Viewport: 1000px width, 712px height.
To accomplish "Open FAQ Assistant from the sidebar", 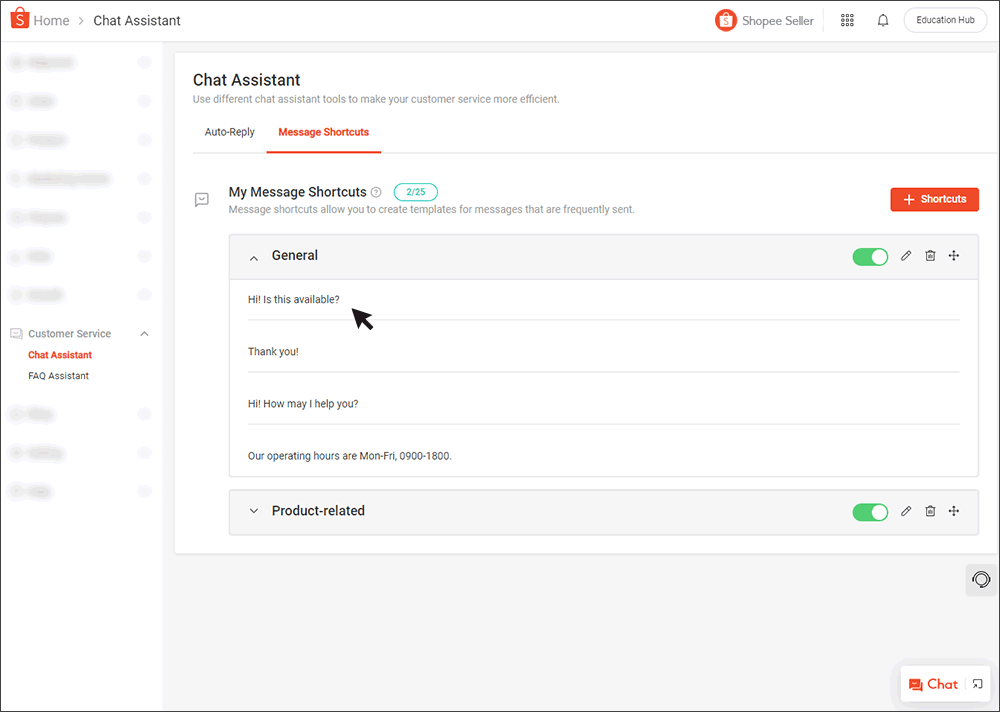I will pyautogui.click(x=58, y=375).
